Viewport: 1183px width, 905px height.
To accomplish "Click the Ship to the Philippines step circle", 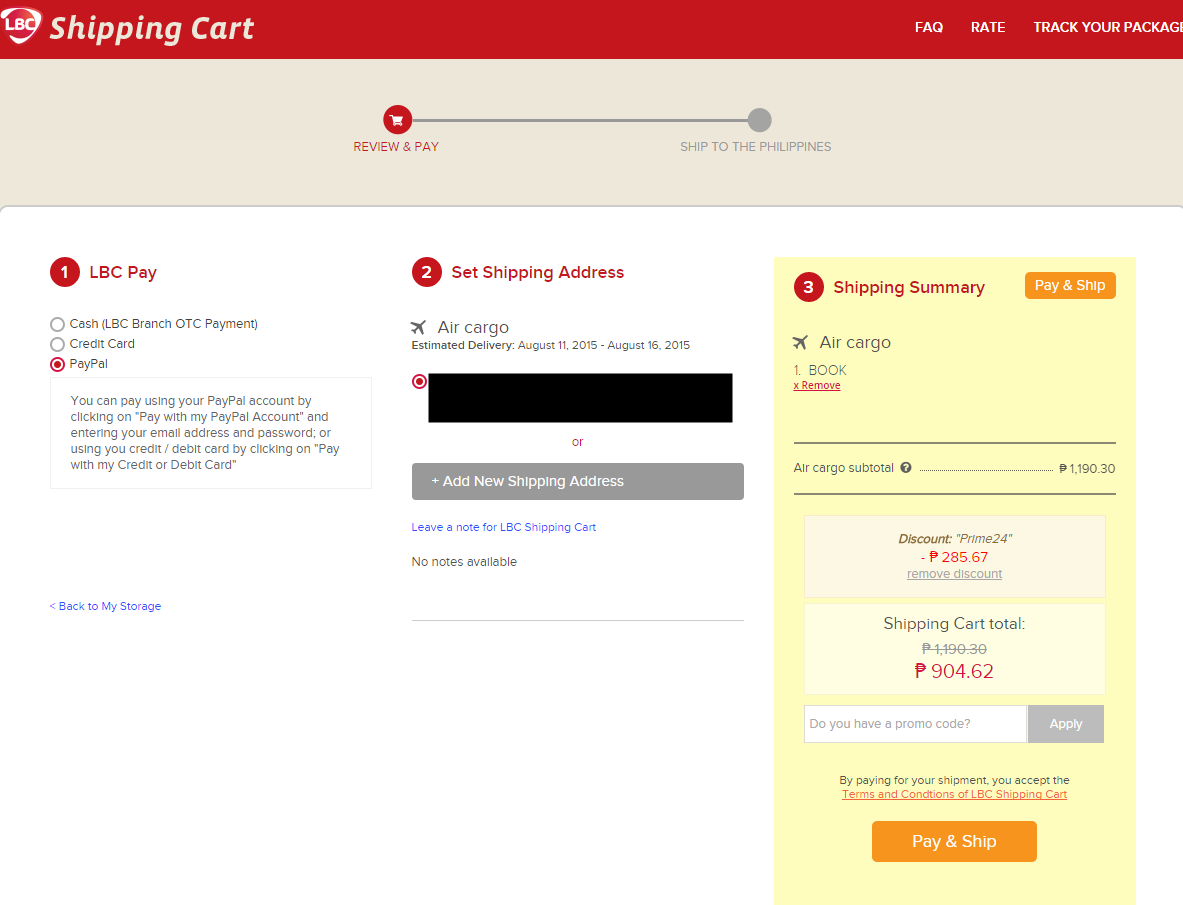I will click(x=759, y=120).
